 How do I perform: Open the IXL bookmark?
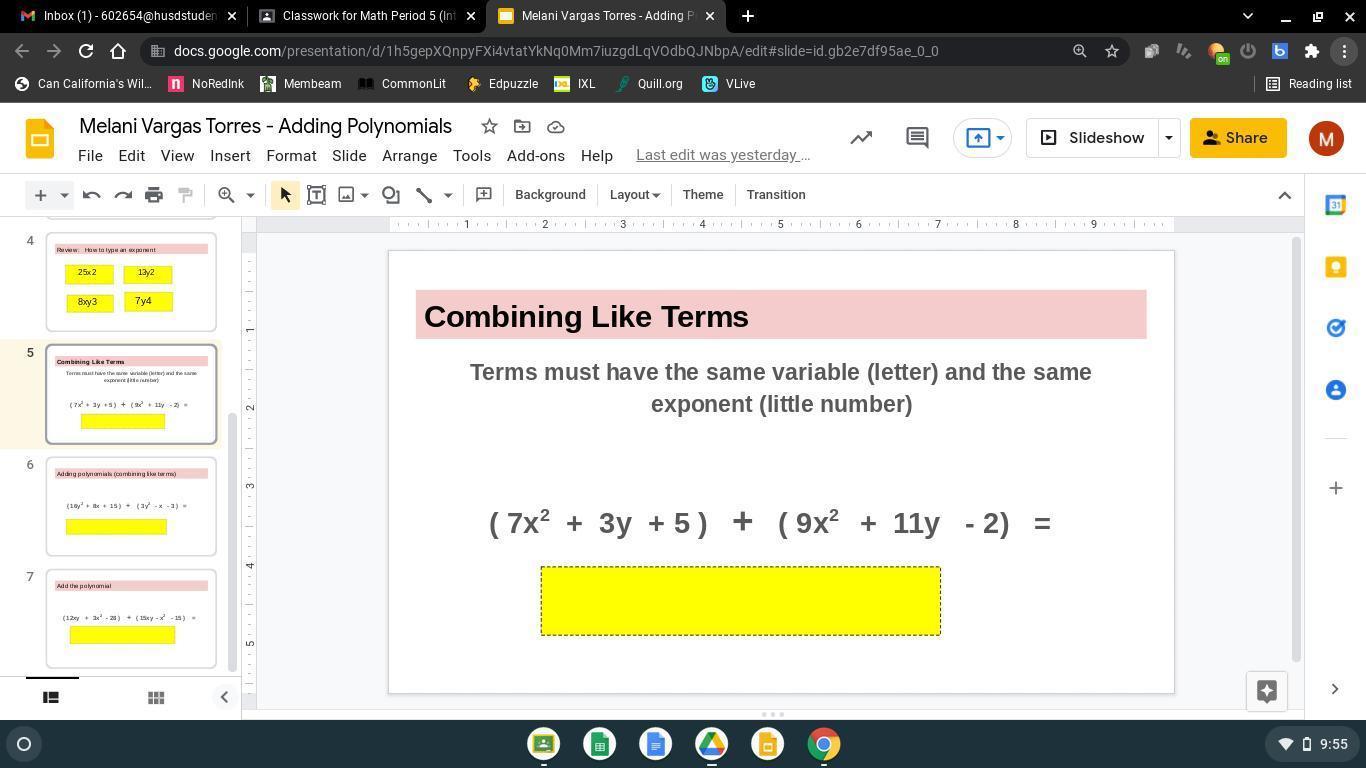(x=575, y=84)
